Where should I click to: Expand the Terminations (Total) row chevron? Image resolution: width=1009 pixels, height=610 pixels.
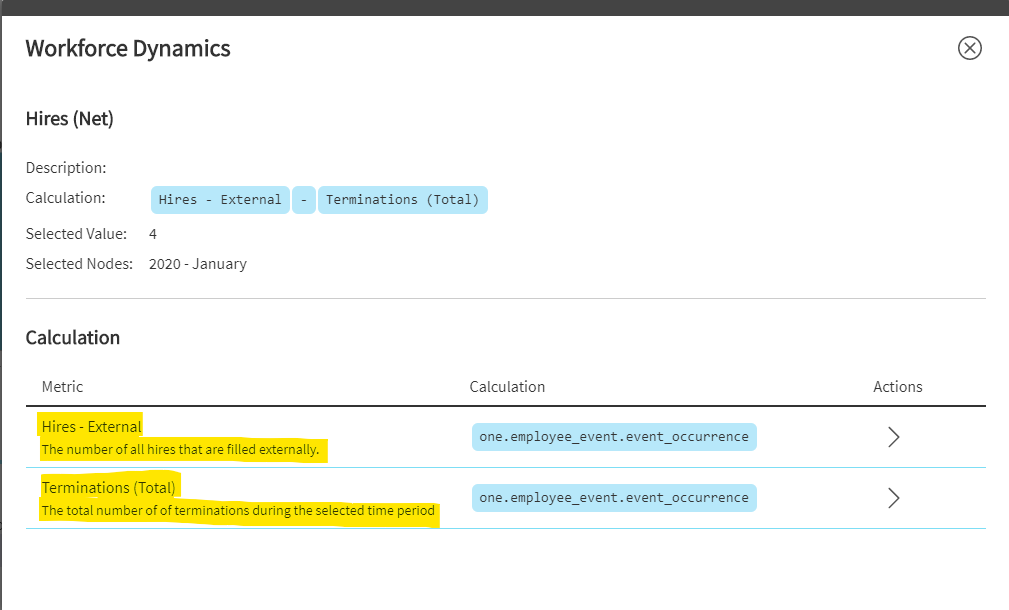pyautogui.click(x=894, y=498)
